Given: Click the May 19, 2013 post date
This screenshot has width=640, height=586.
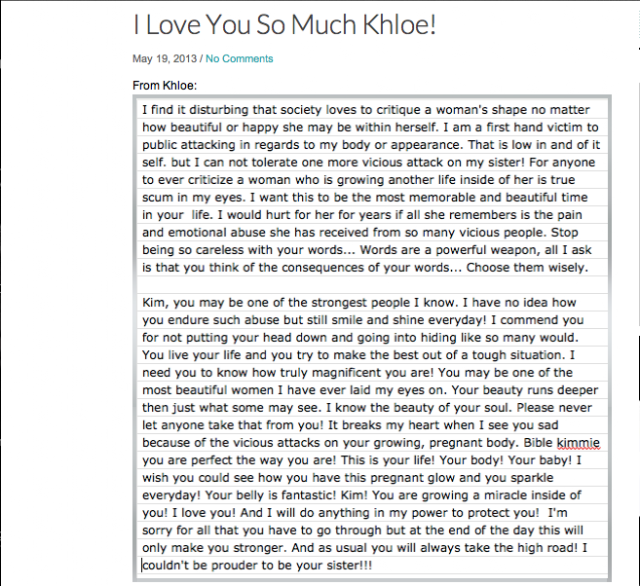Looking at the screenshot, I should (x=164, y=59).
